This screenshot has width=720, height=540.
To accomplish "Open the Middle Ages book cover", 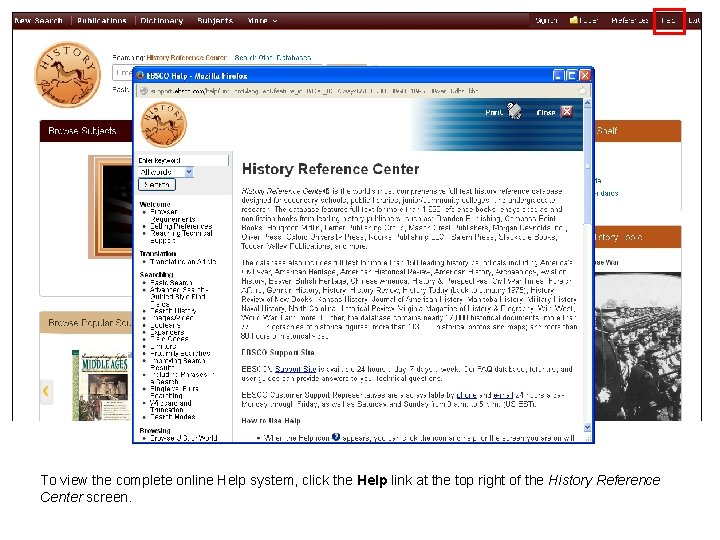I will [101, 385].
